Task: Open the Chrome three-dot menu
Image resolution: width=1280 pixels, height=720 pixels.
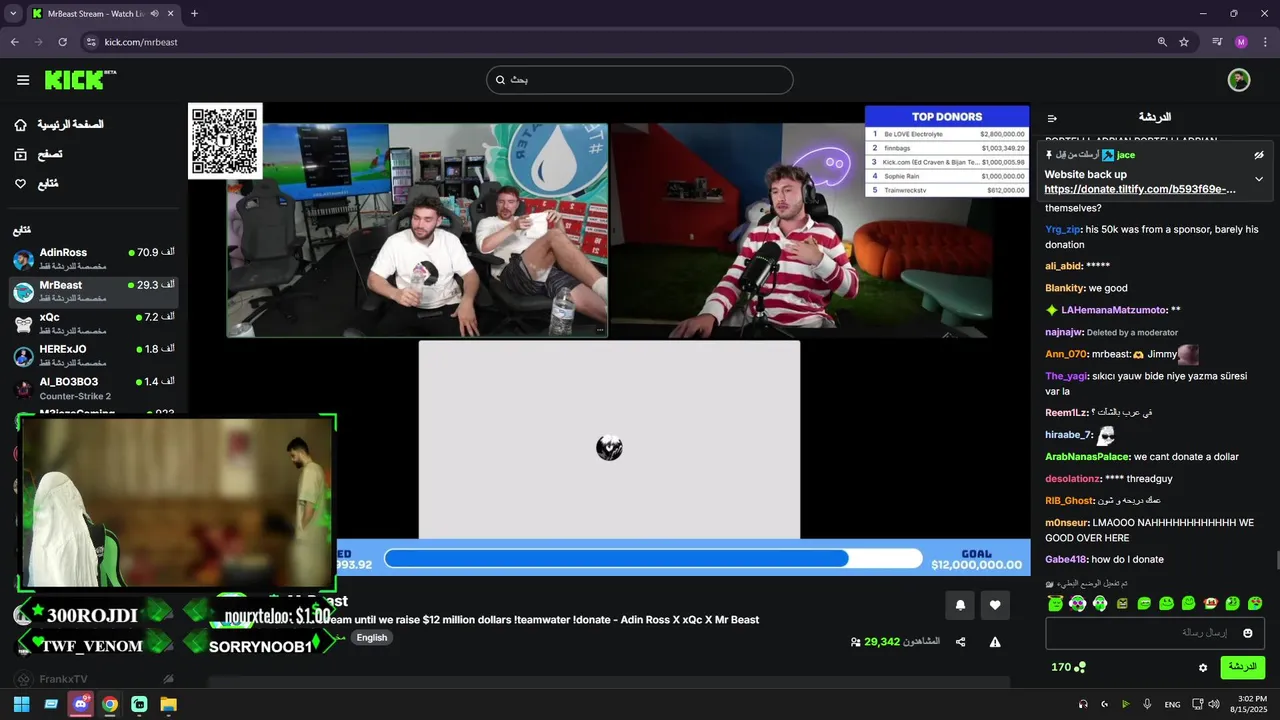Action: [1265, 42]
